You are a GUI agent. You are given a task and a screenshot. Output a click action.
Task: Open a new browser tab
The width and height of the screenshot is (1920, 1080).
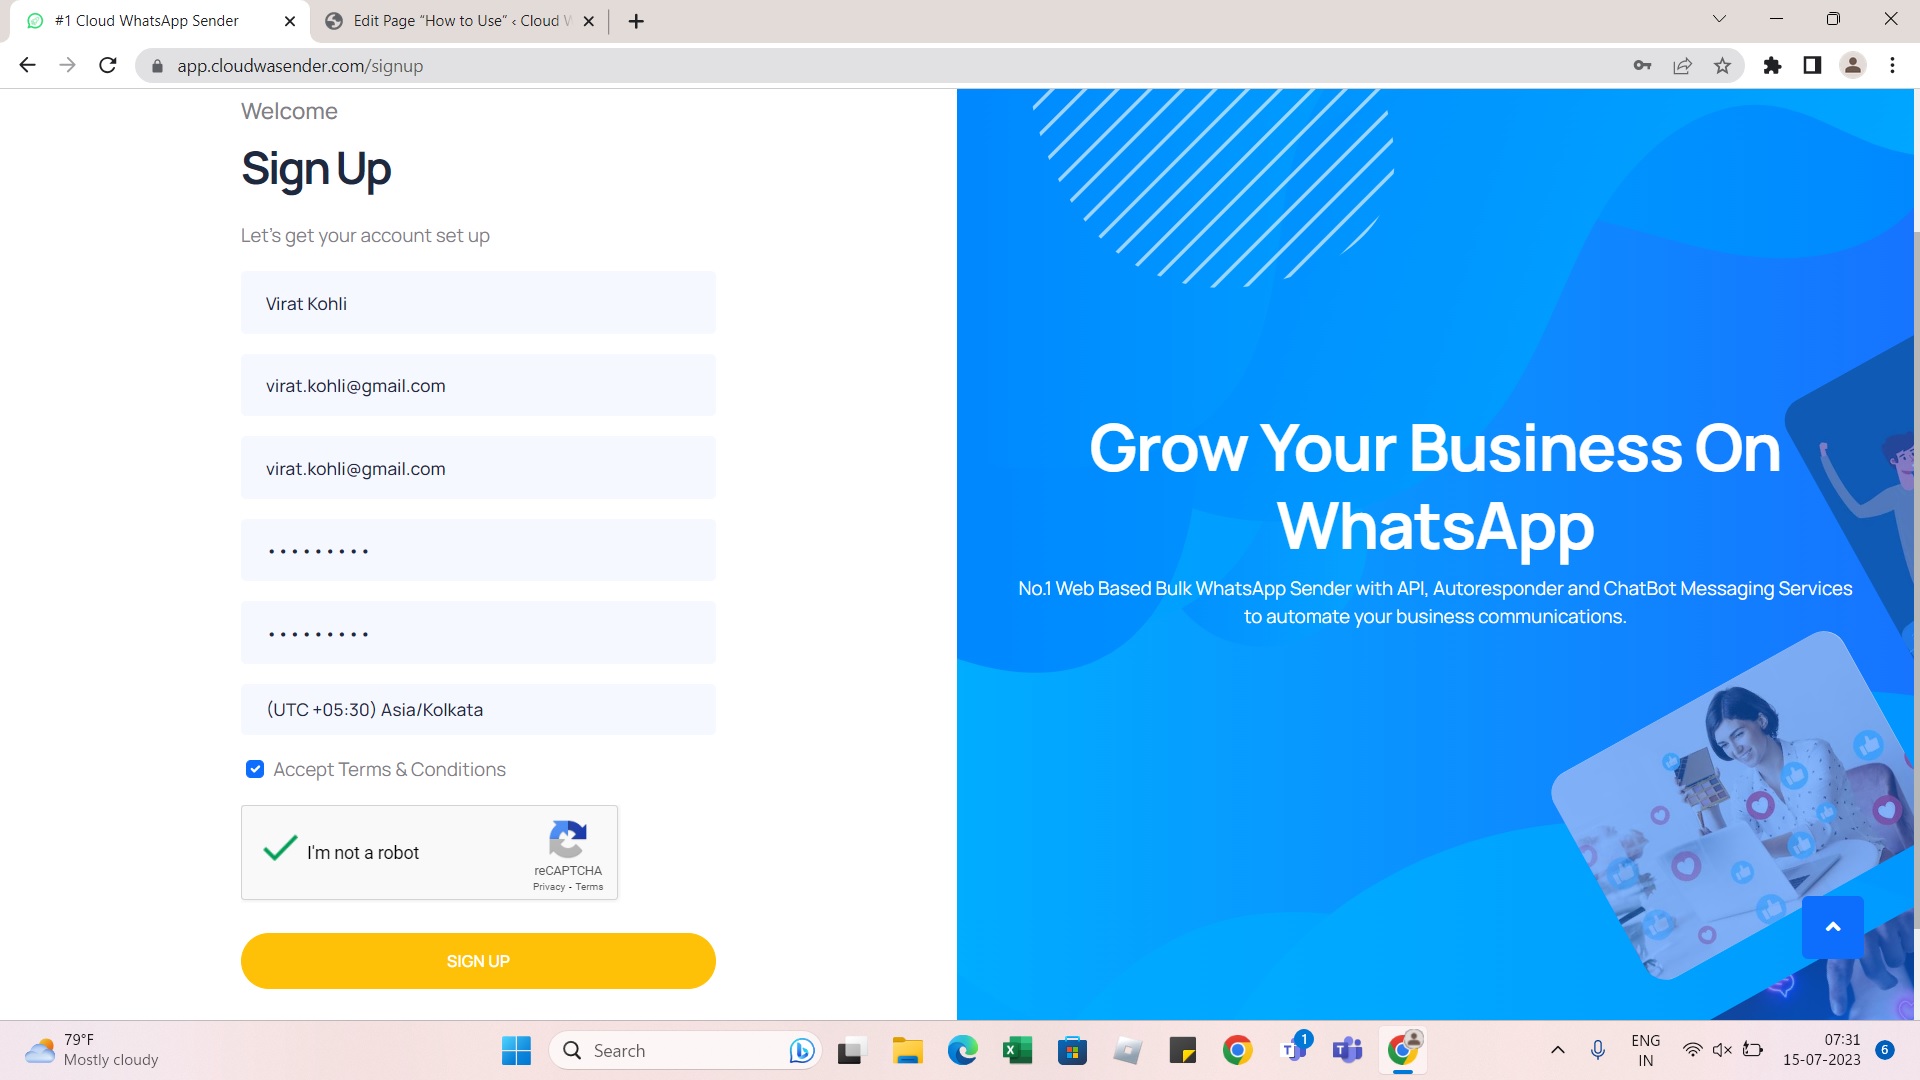pyautogui.click(x=636, y=21)
